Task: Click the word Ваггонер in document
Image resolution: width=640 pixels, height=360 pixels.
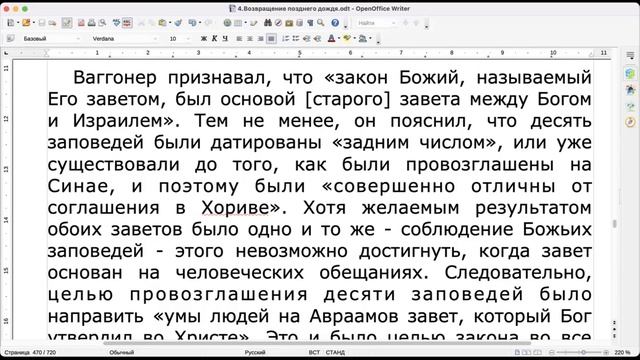Action: pos(115,78)
